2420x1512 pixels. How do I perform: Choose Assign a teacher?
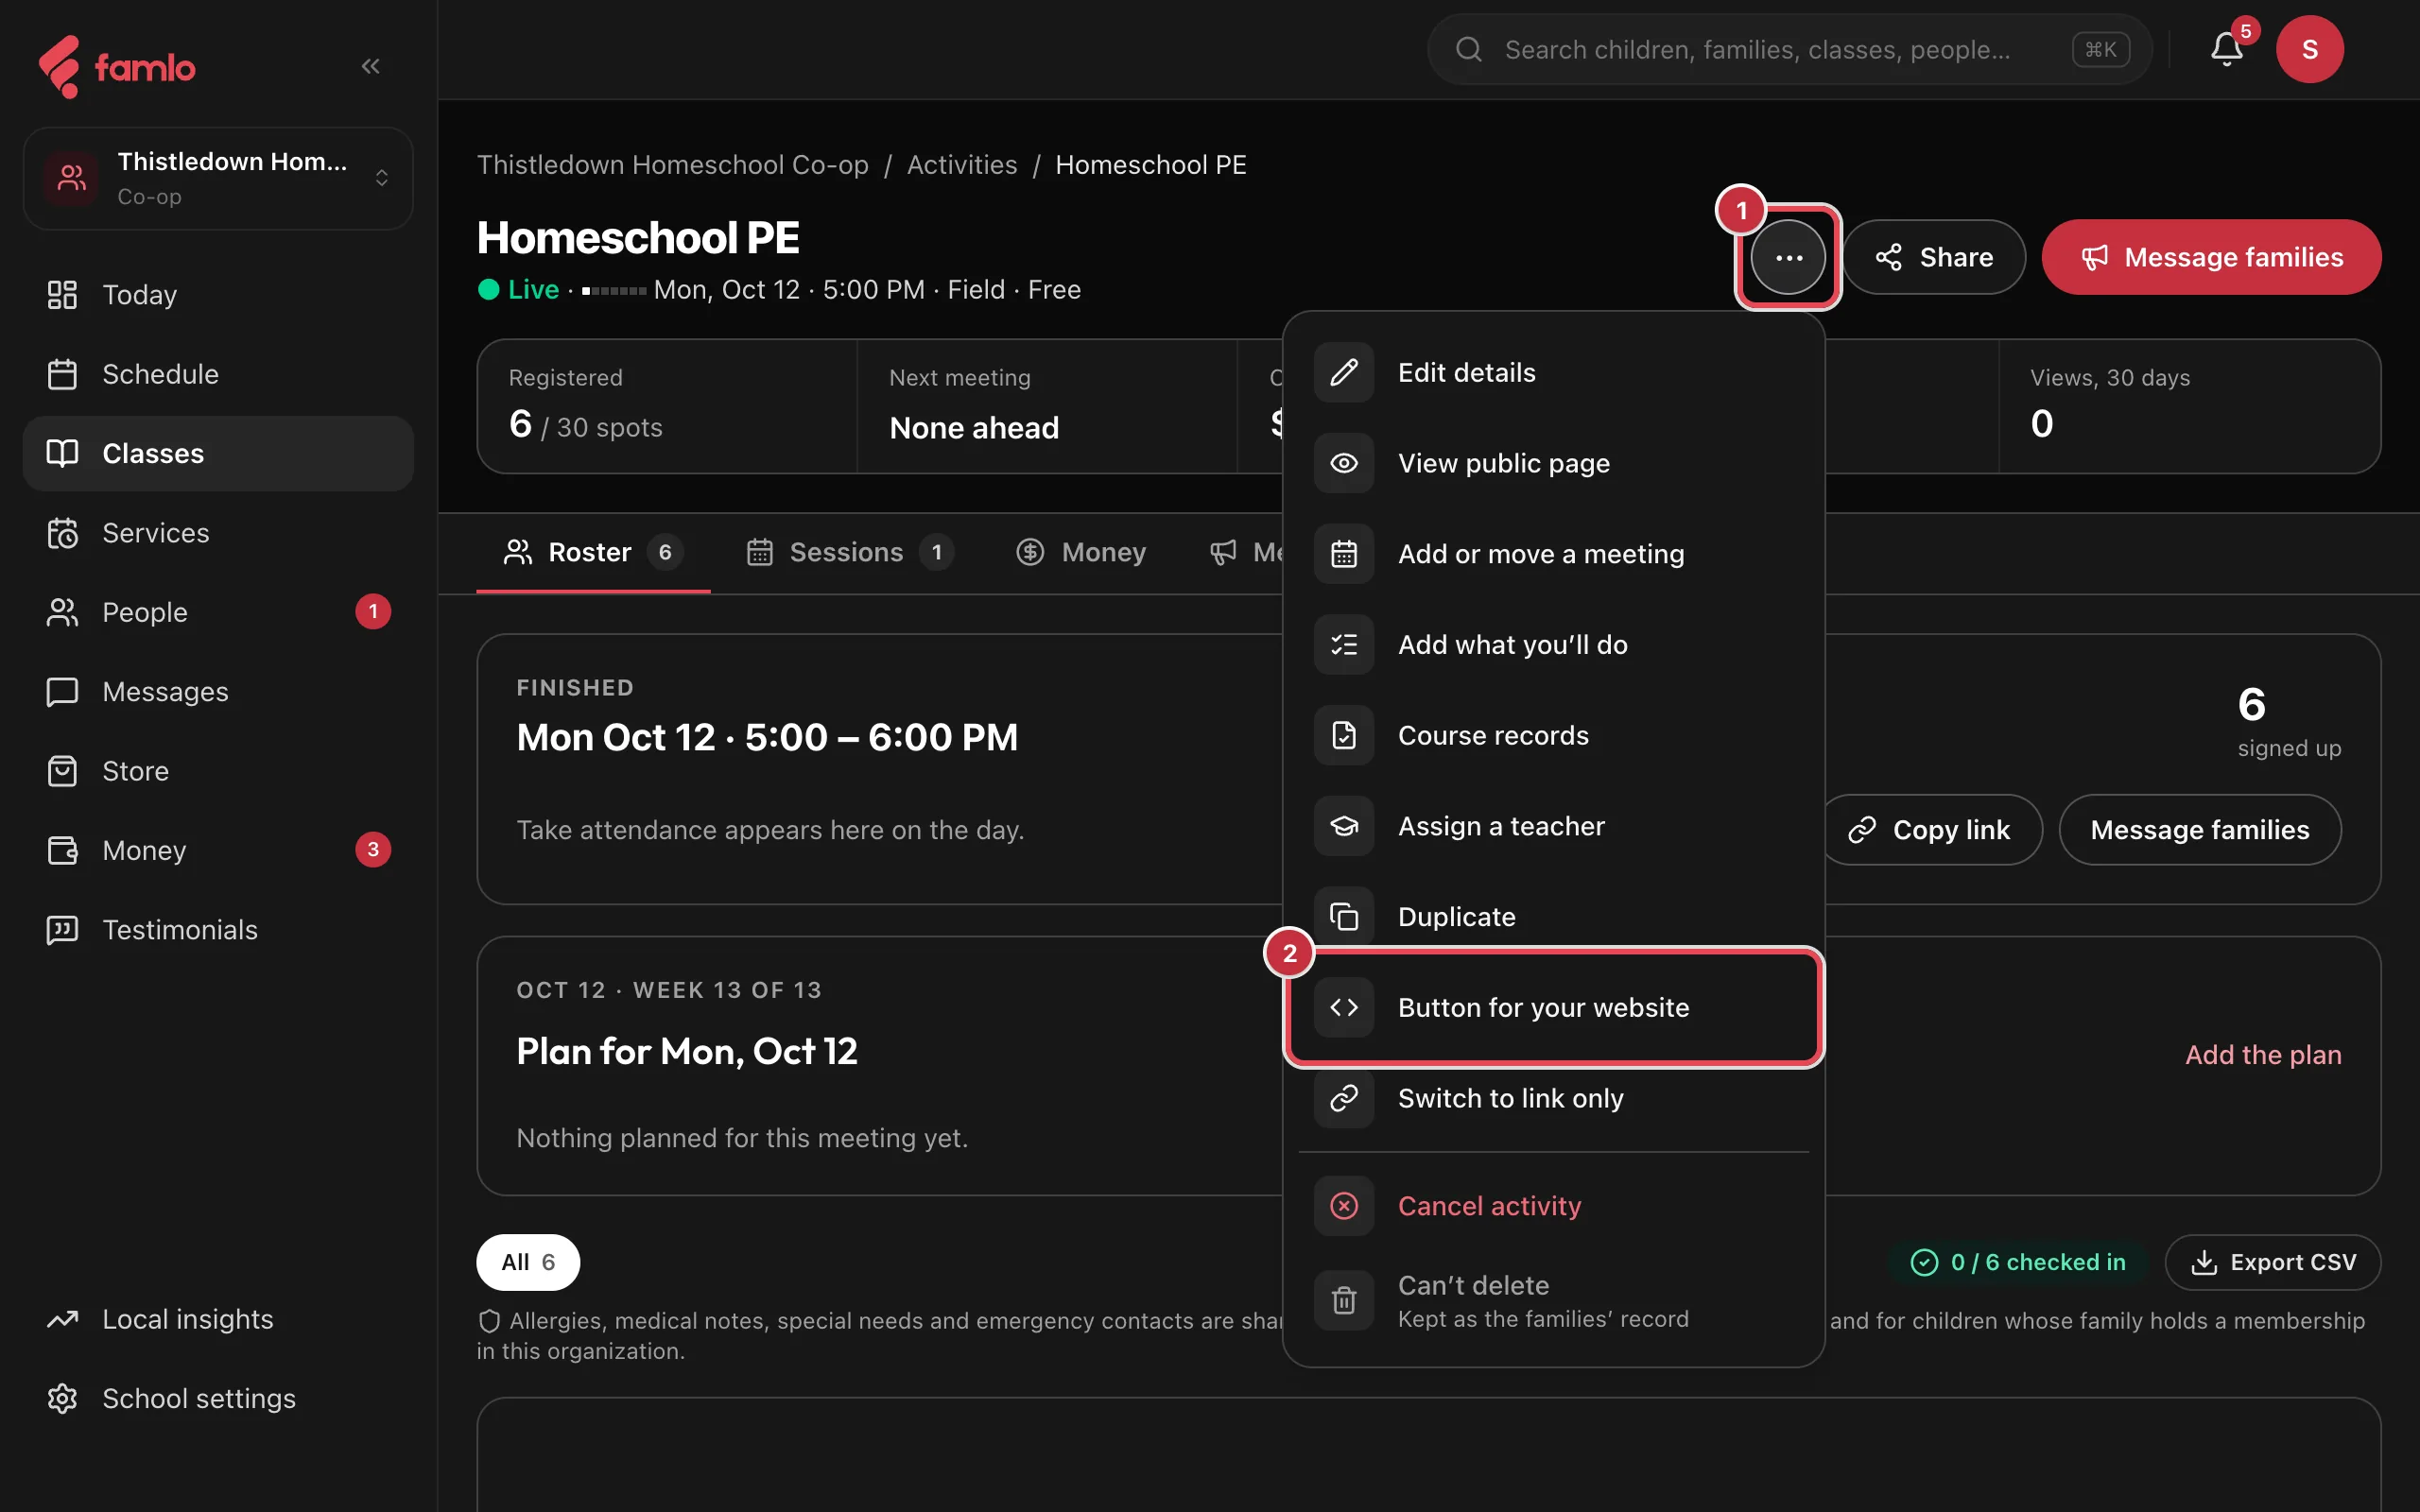1554,826
